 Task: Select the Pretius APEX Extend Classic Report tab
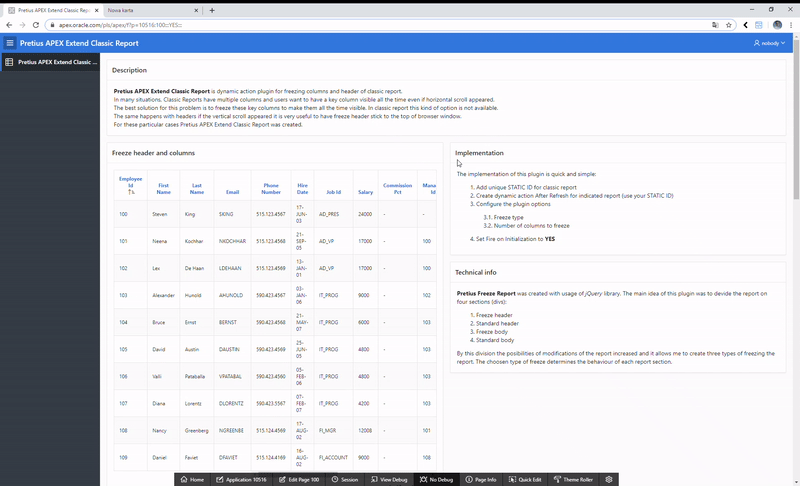54,10
